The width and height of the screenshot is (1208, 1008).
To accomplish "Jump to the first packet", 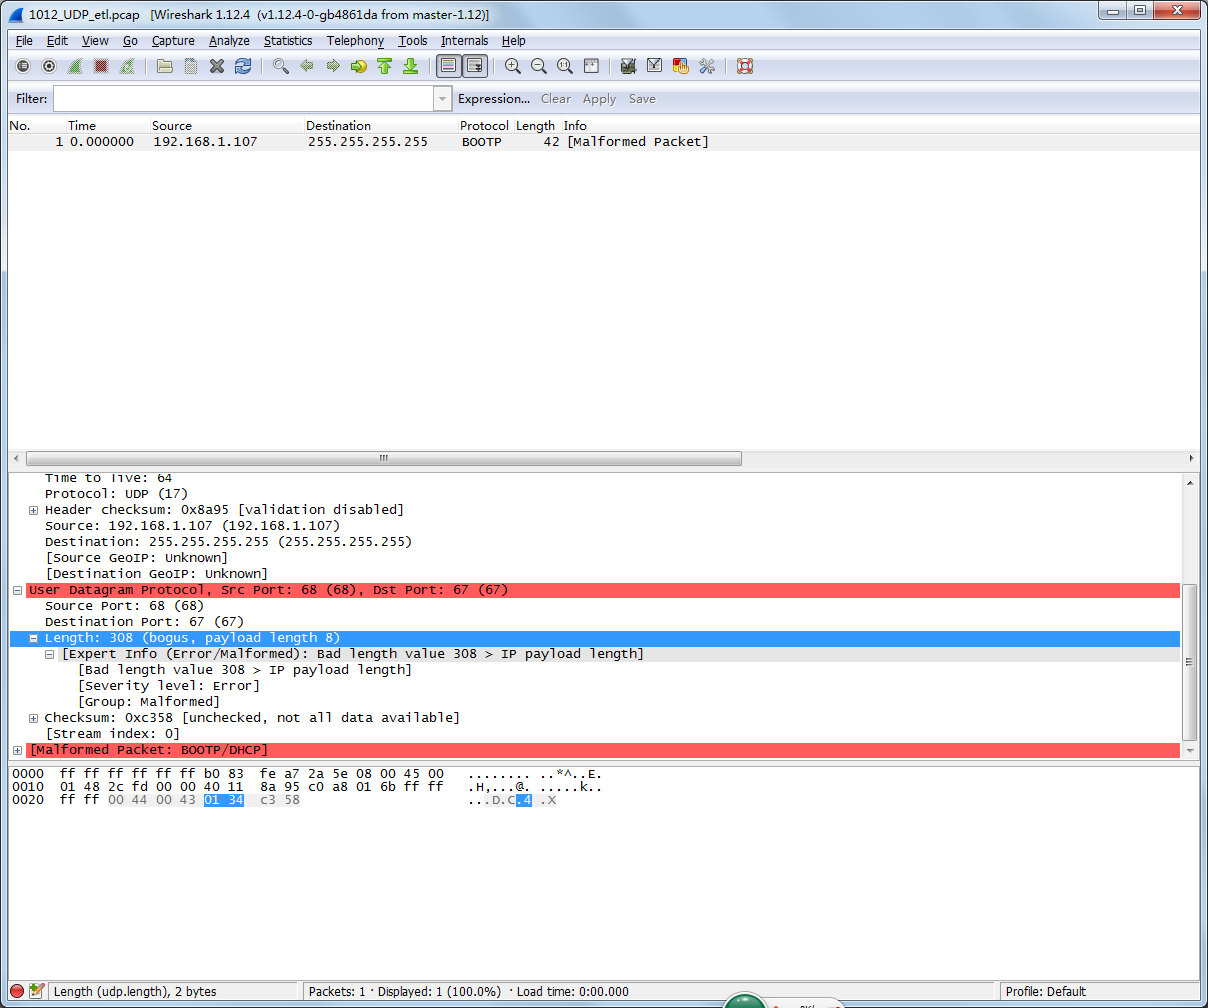I will pyautogui.click(x=385, y=66).
